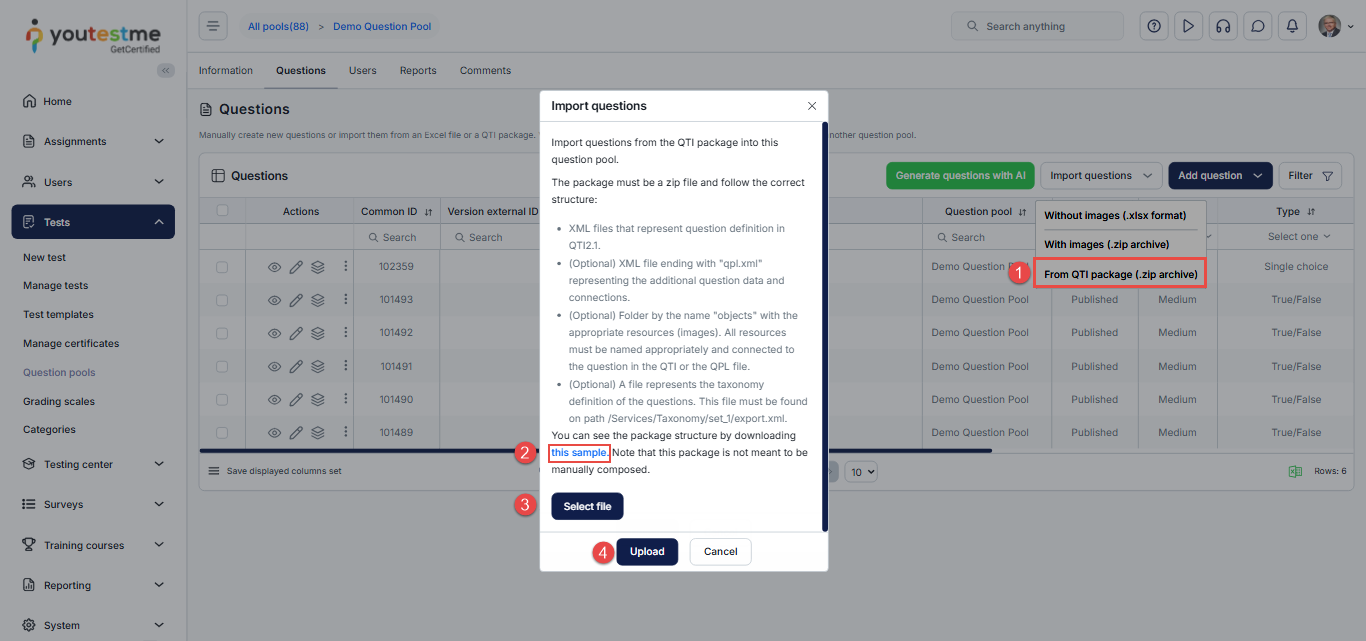Sort by the Question pool column
This screenshot has height=641, width=1366.
[x=1022, y=212]
